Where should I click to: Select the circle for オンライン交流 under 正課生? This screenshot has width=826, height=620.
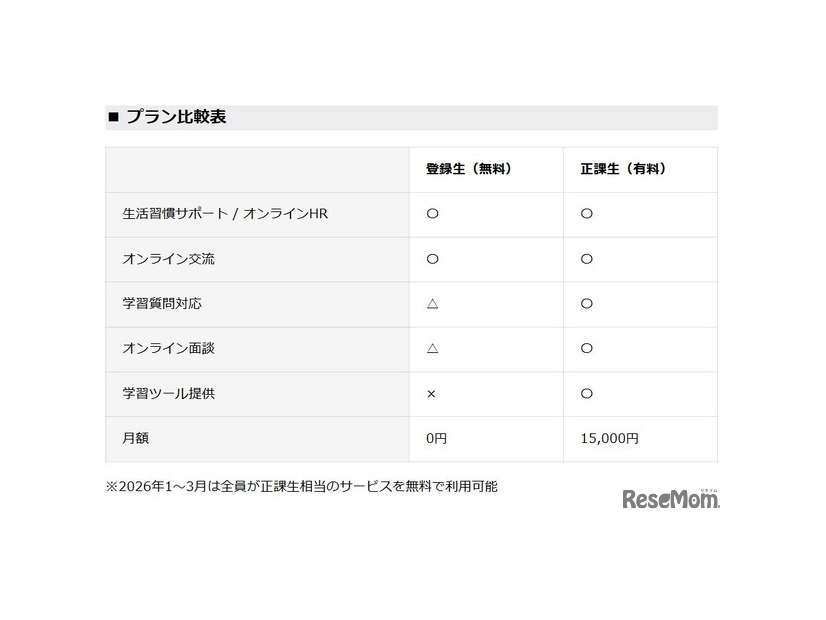pyautogui.click(x=587, y=259)
